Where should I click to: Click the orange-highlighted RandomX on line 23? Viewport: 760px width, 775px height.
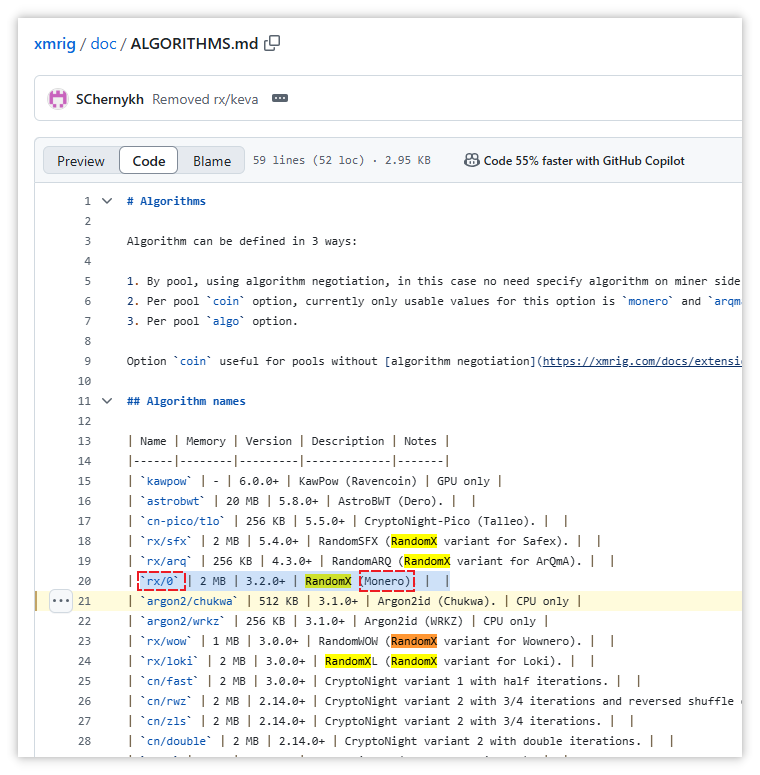pyautogui.click(x=414, y=641)
